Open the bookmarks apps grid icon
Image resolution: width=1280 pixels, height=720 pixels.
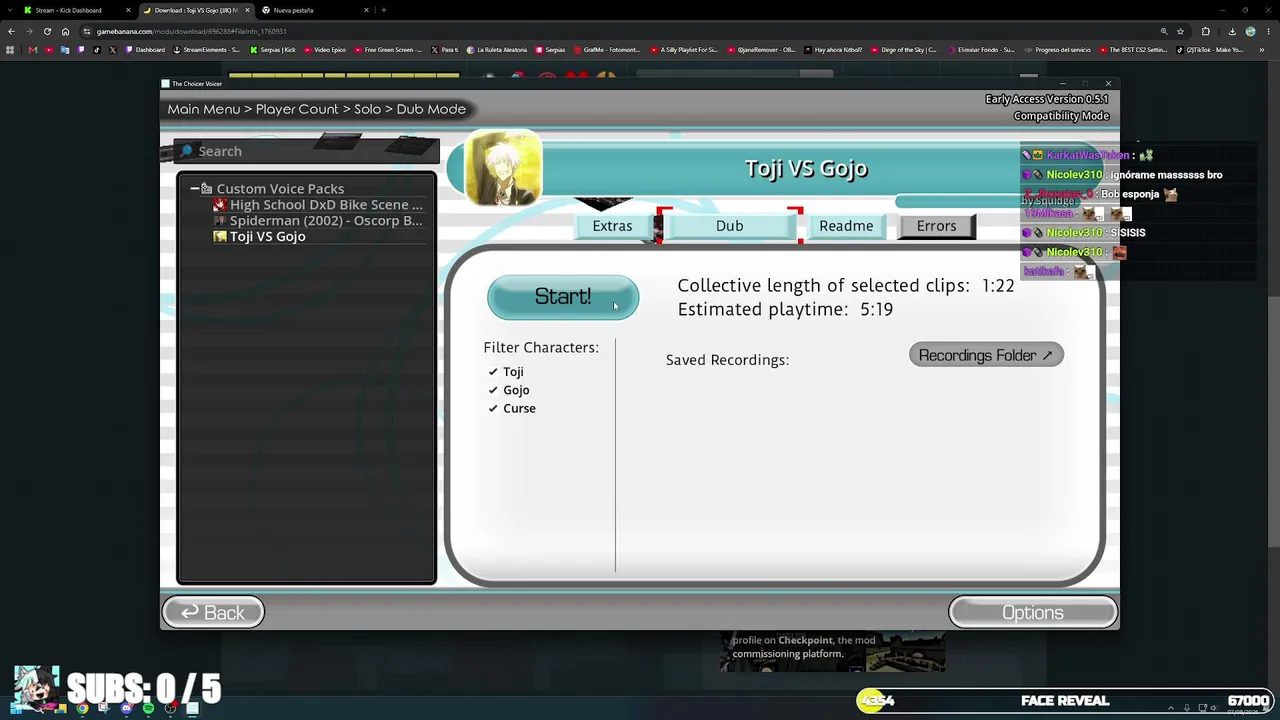point(11,49)
